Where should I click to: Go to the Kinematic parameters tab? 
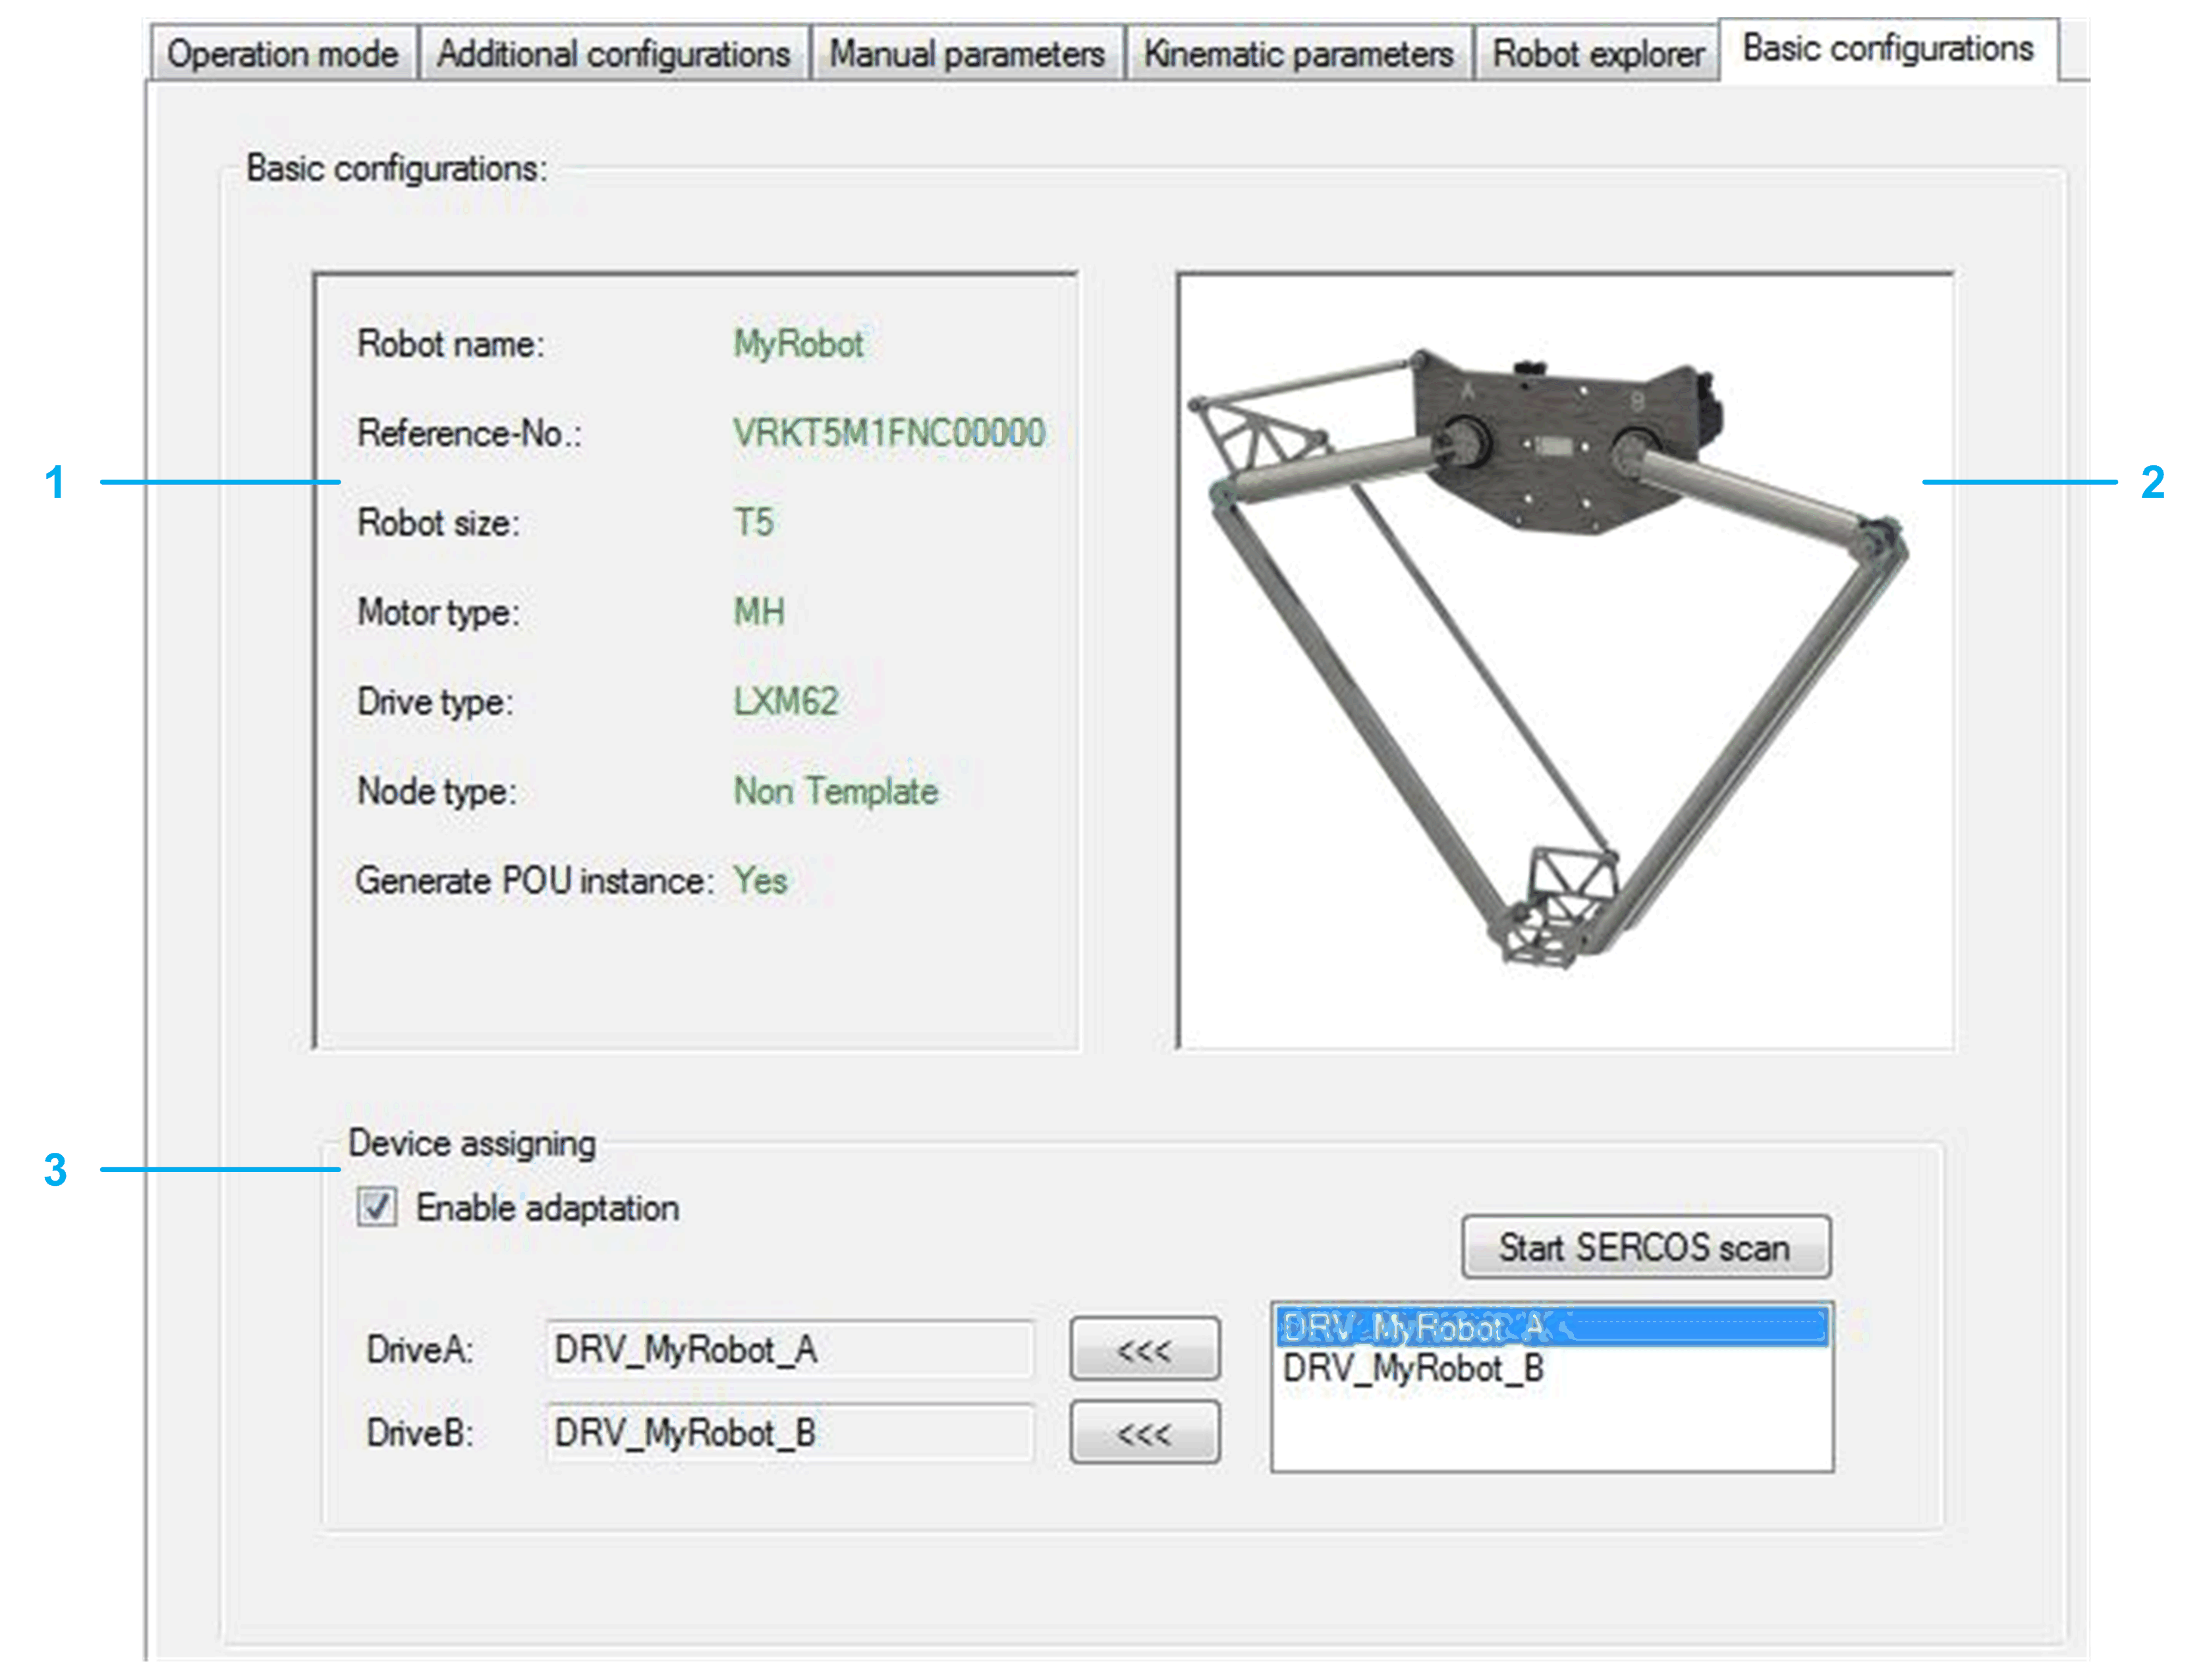point(1298,53)
